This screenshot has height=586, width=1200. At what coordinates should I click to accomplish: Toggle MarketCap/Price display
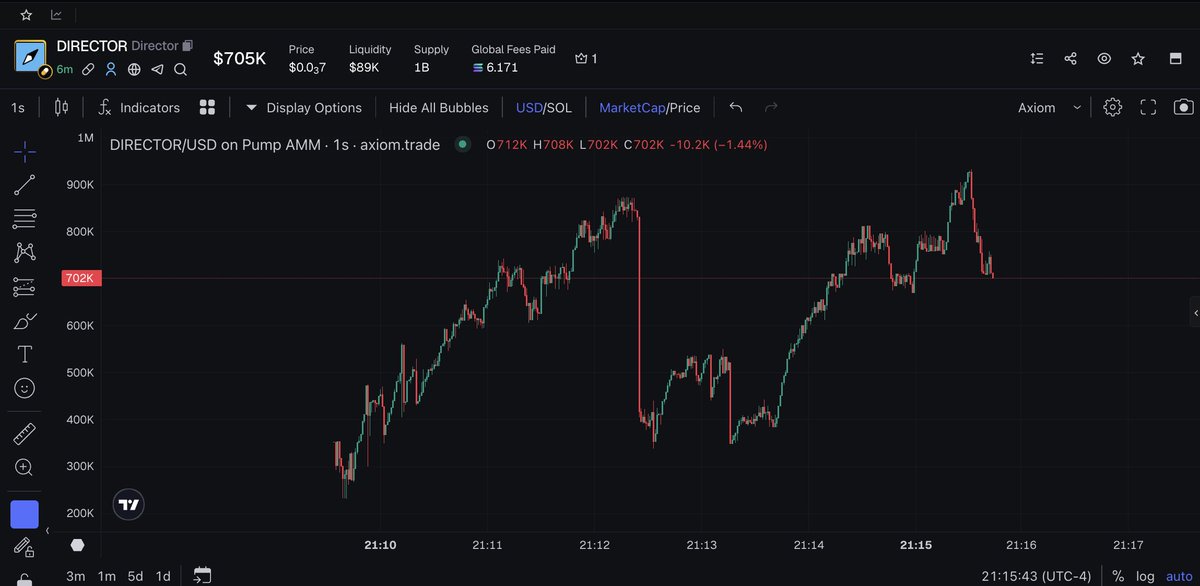(650, 107)
